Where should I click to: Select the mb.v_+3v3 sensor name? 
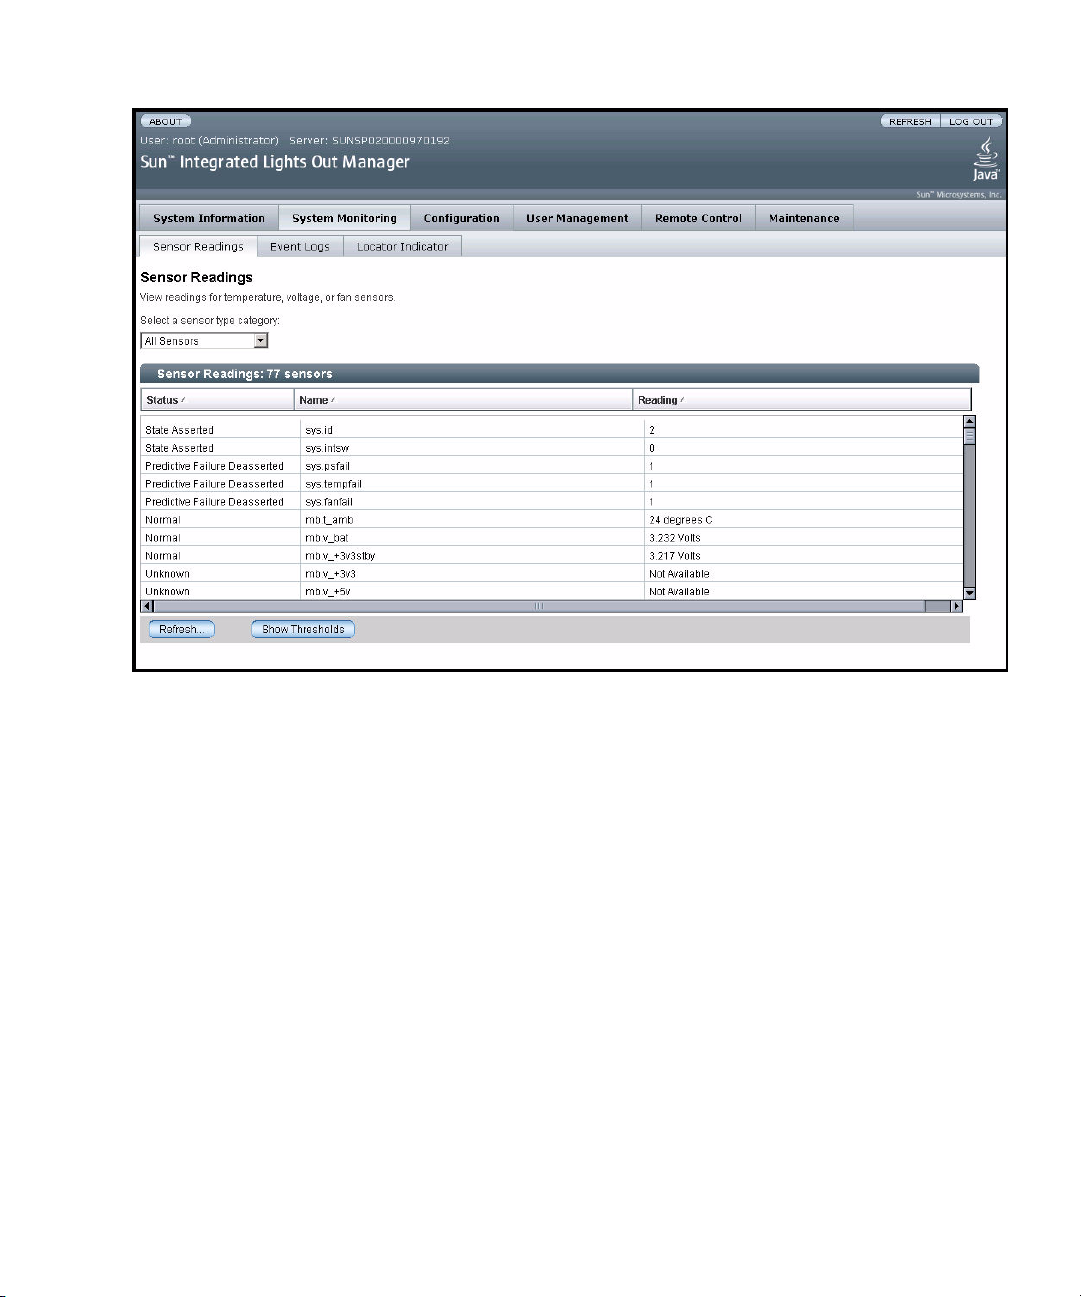pos(331,574)
